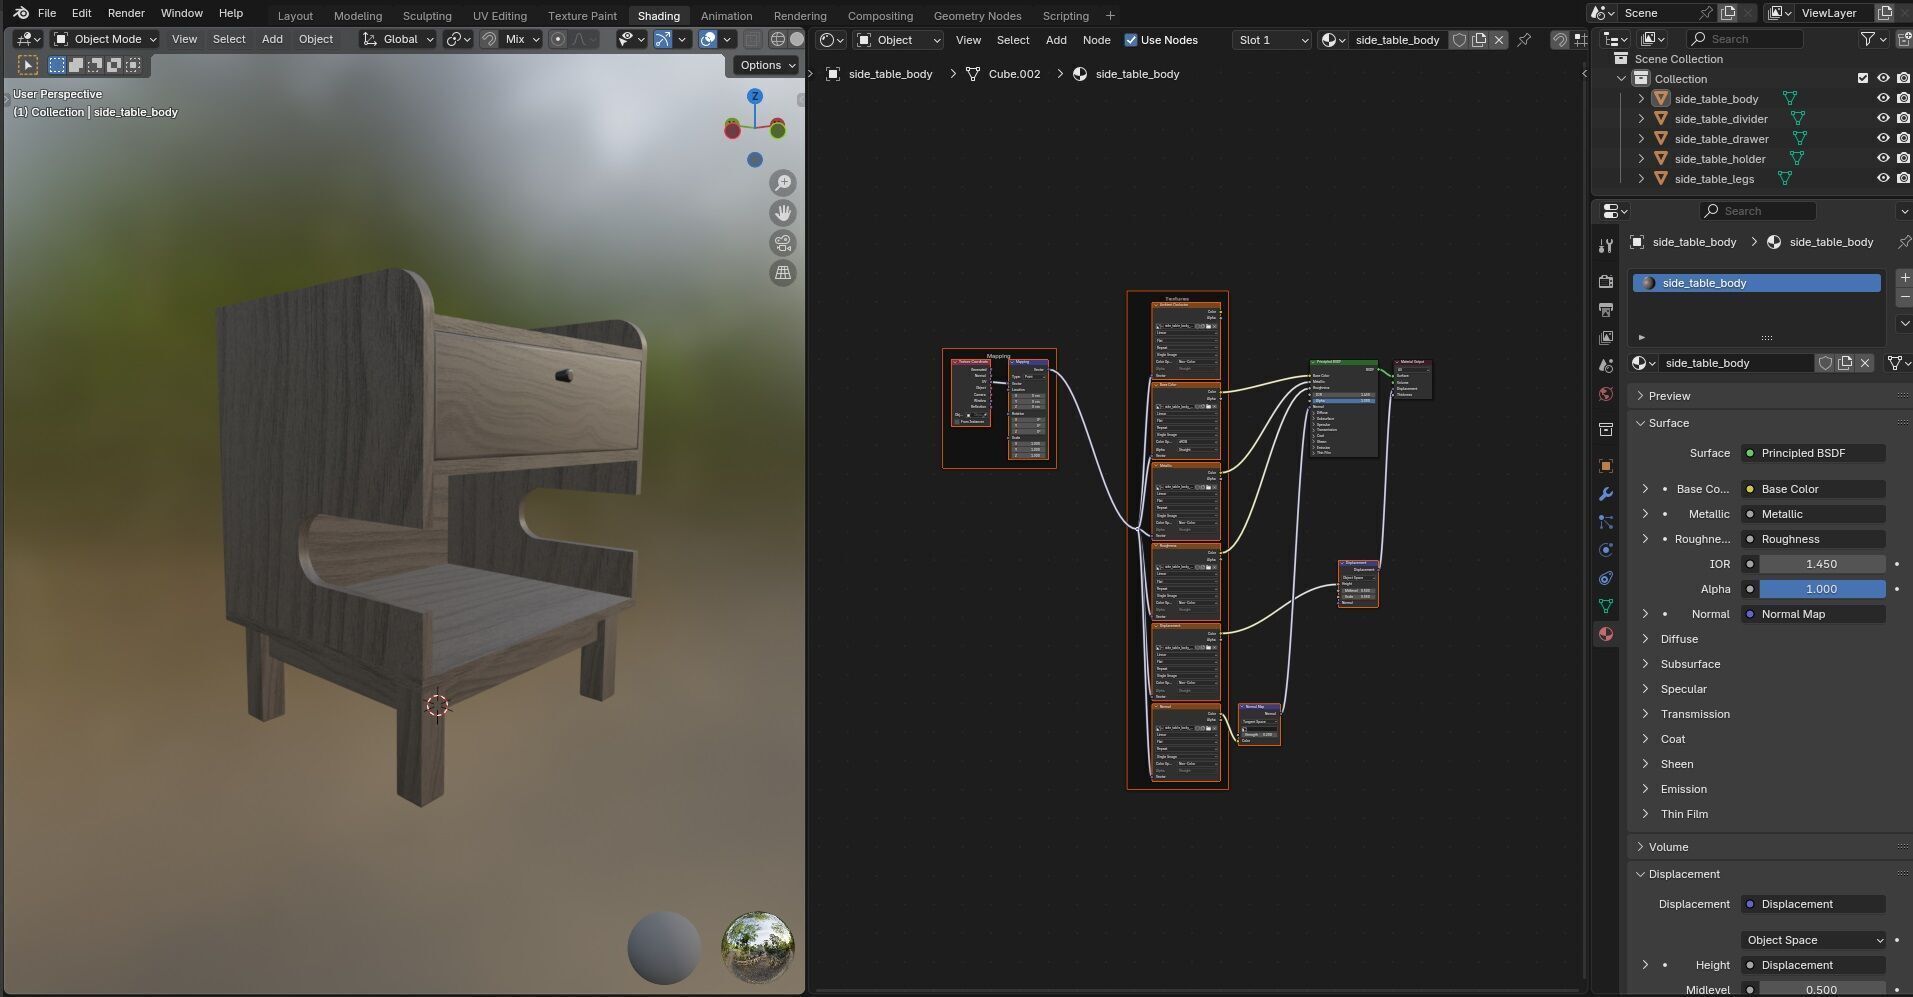Open the Modifiers wrench properties tab
1913x997 pixels.
(x=1606, y=494)
